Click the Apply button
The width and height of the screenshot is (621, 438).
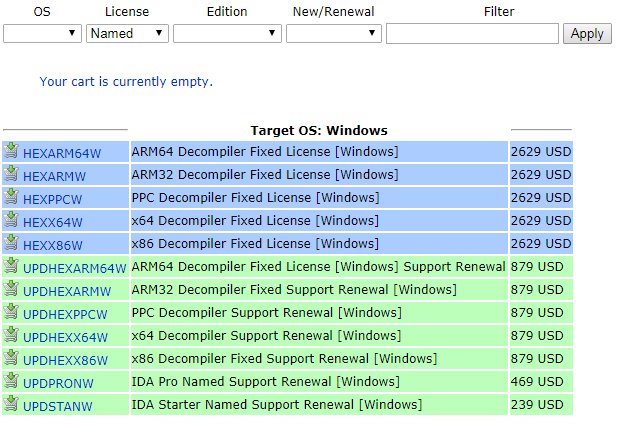587,34
